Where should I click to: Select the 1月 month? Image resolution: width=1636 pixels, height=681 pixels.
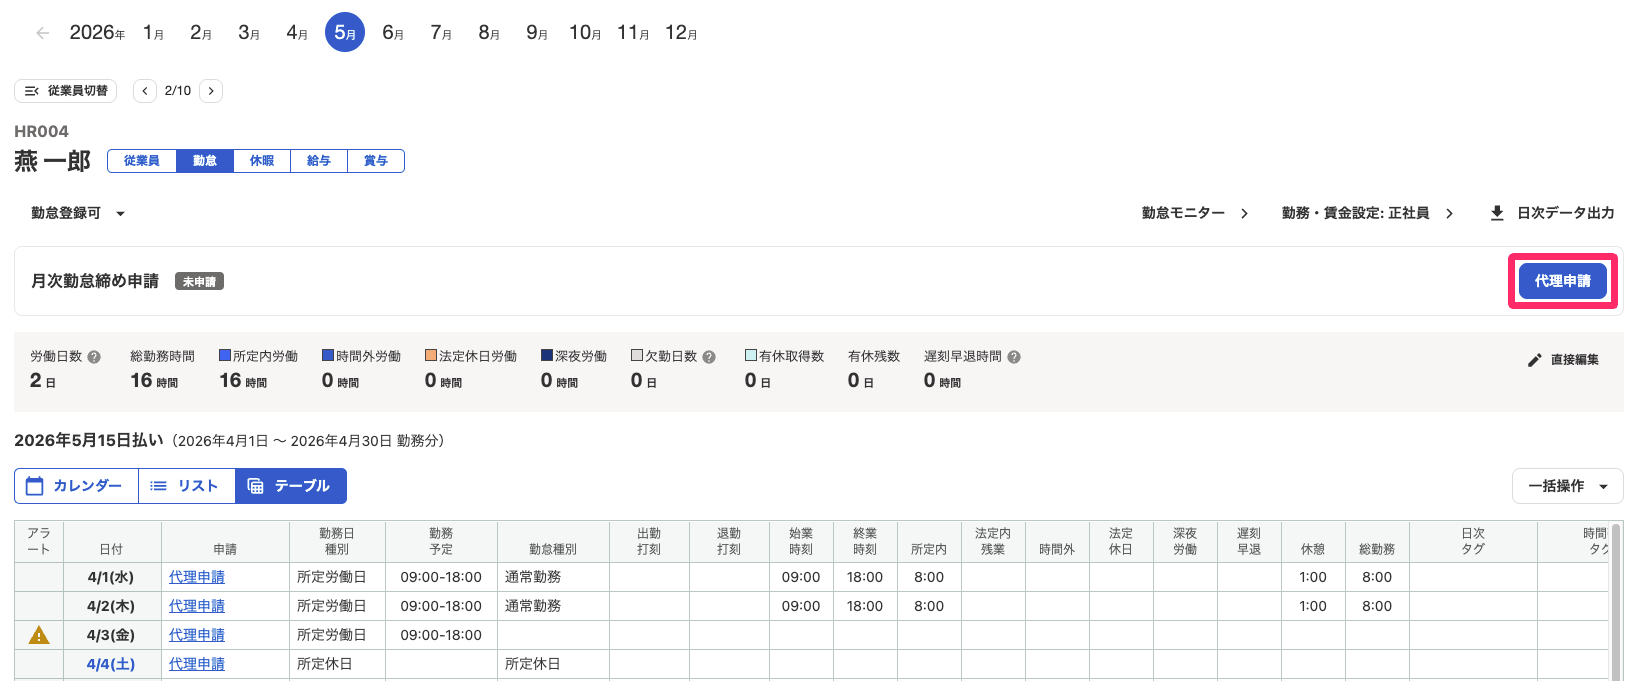pyautogui.click(x=153, y=33)
